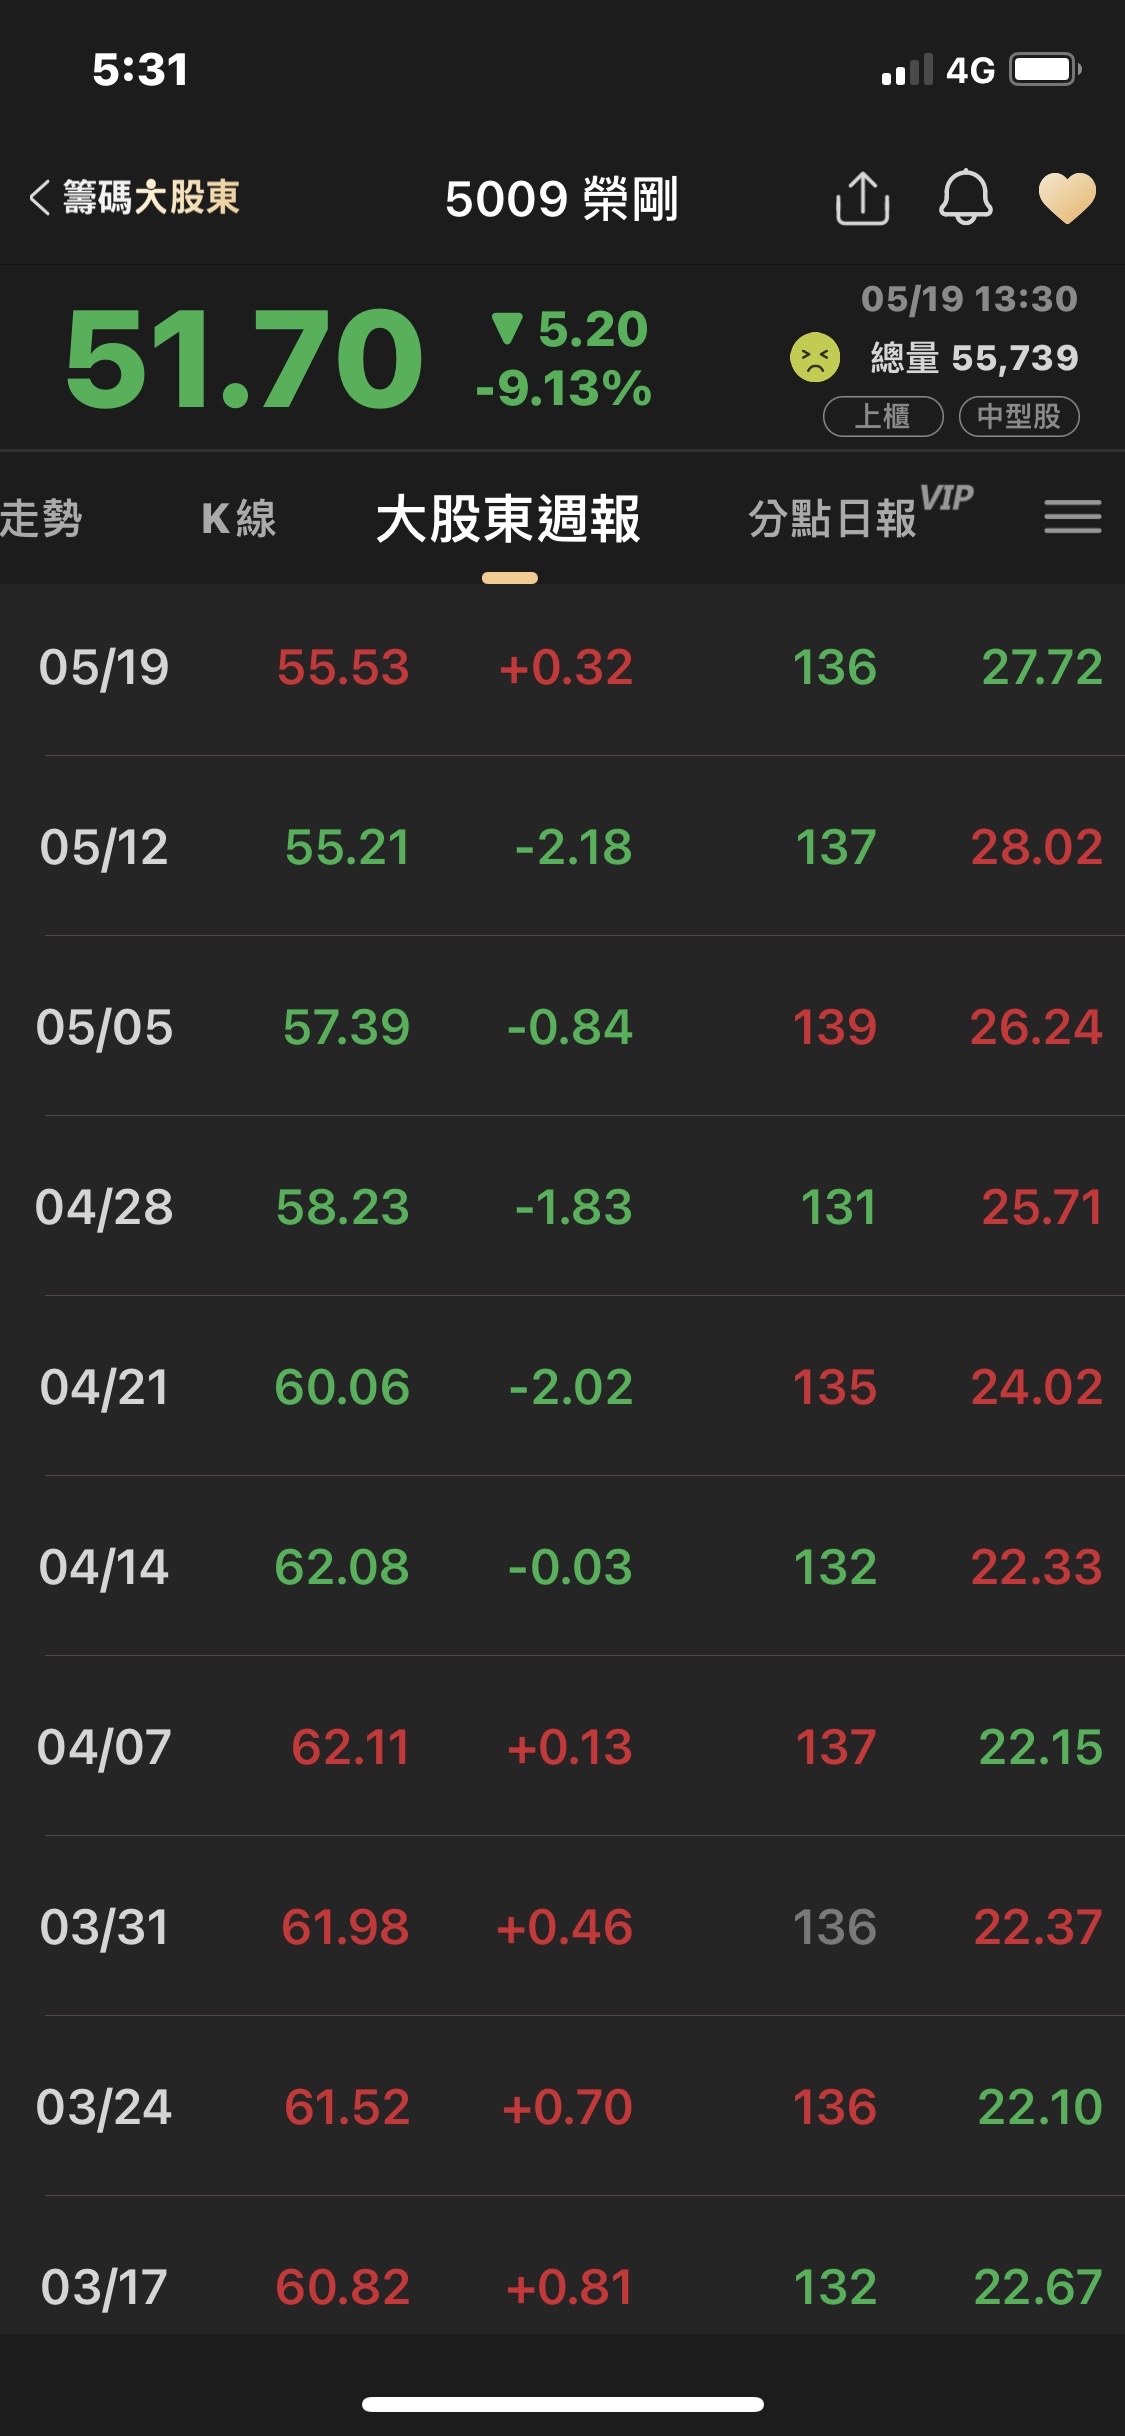Tap the 5009 榮剛 stock title
Screen dimensions: 1125x2436
[x=561, y=198]
